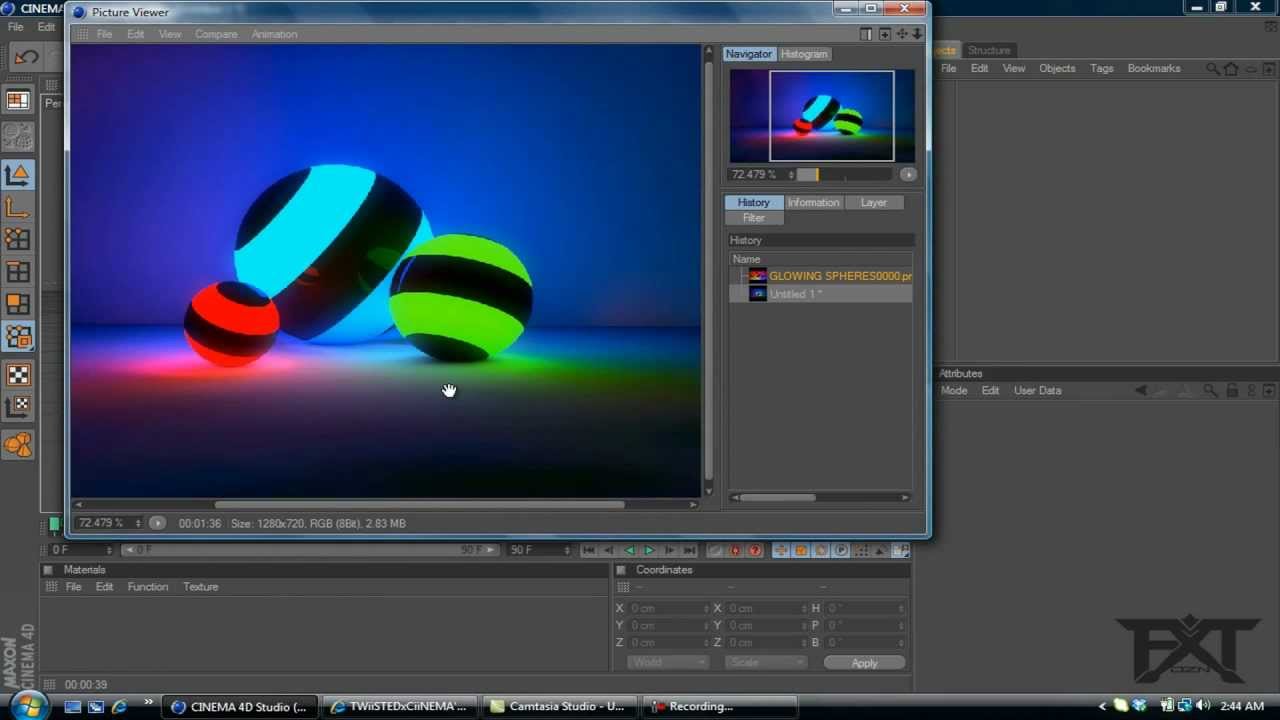Screen dimensions: 1280x720
Task: Toggle the Autokeying red question-mark icon
Action: [x=755, y=550]
